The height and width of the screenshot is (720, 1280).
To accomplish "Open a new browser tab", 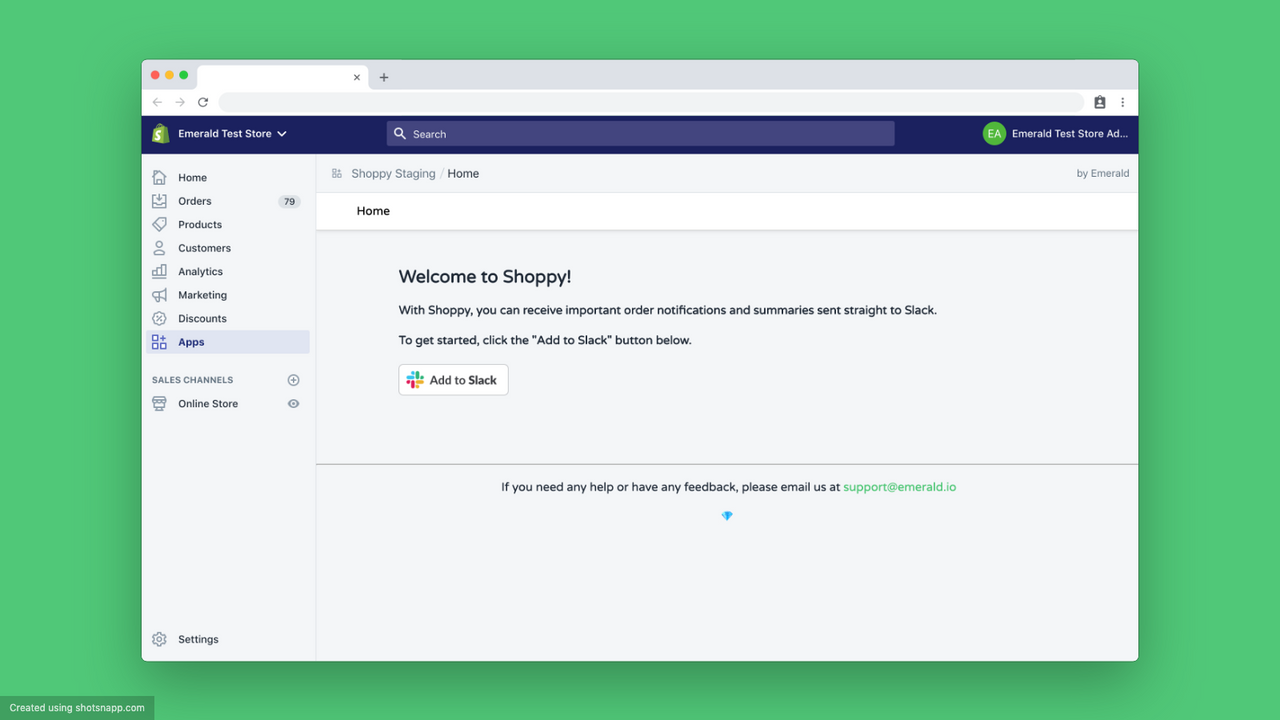I will coord(384,77).
